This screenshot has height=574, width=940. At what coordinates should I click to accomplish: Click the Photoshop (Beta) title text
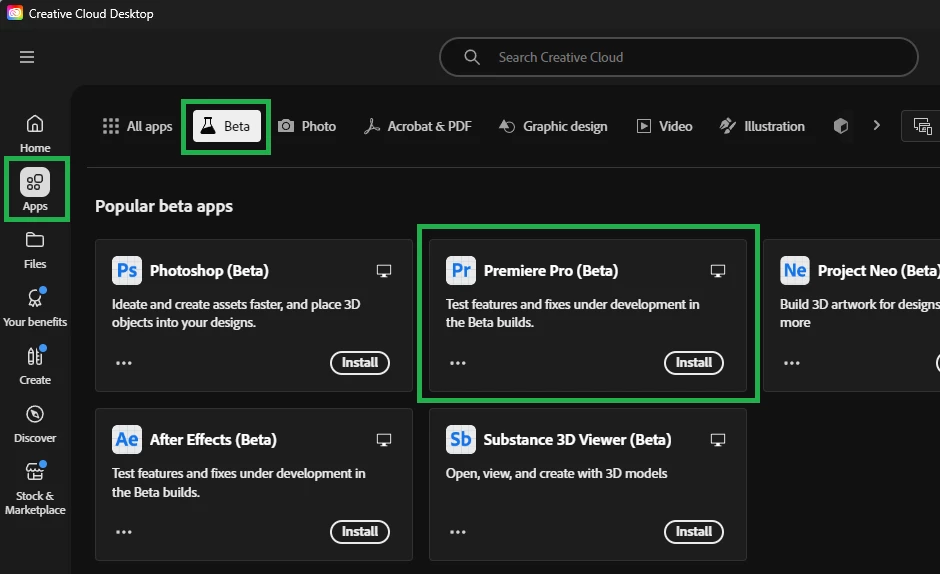pos(209,271)
